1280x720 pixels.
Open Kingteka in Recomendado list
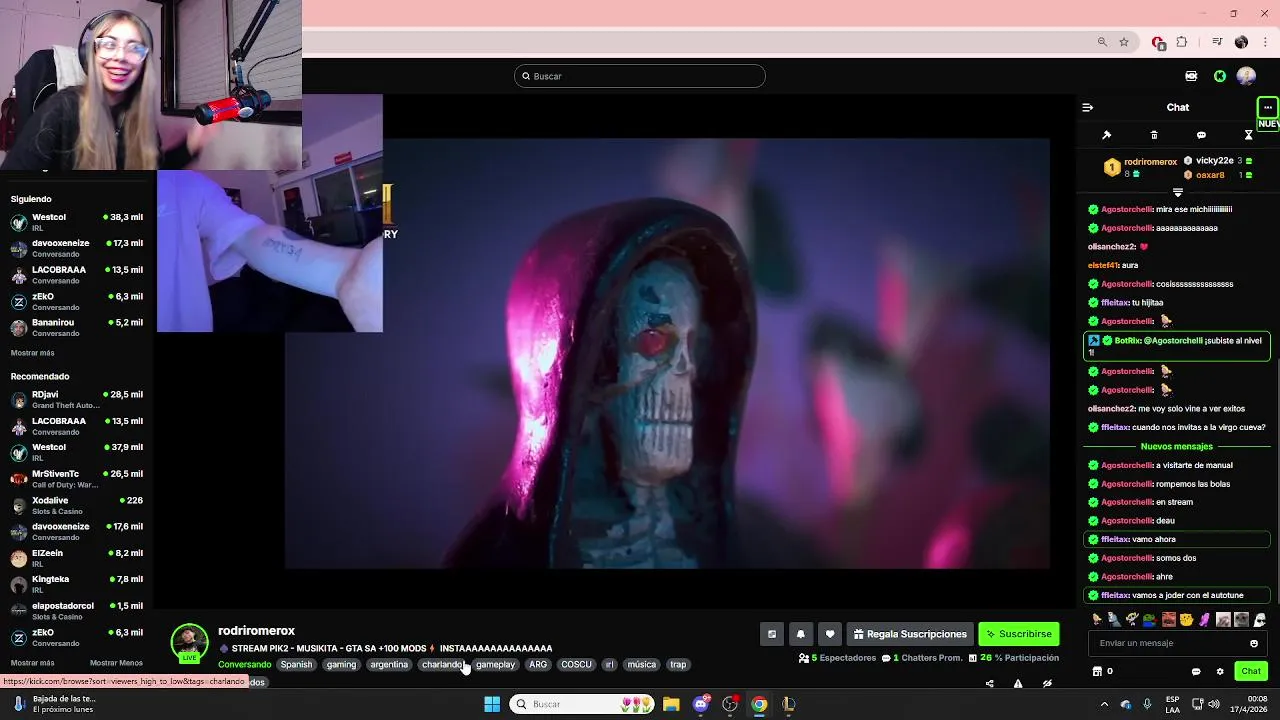[x=77, y=584]
